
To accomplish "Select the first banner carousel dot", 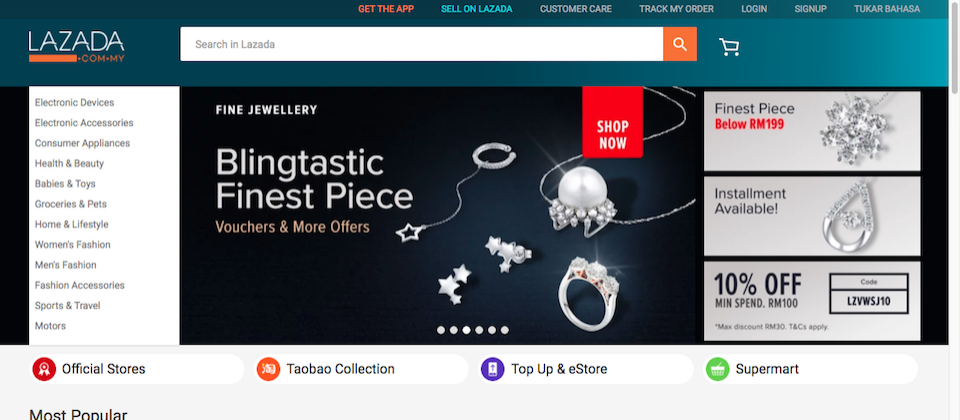I will click(441, 330).
